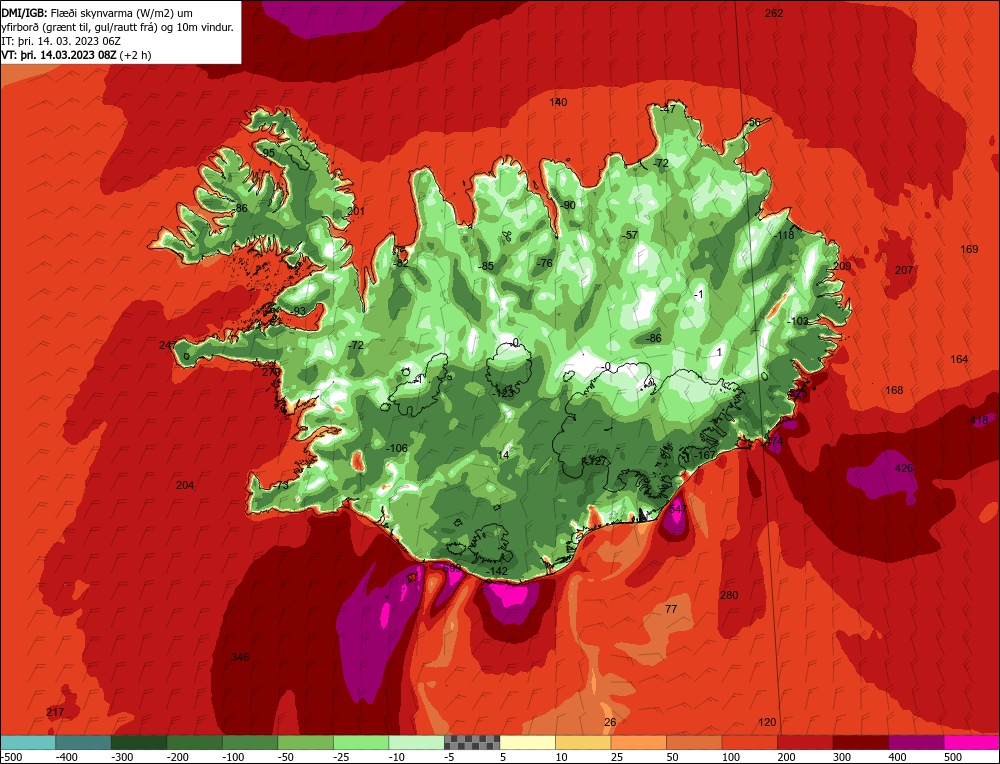1000x764 pixels.
Task: Pick the legend swatch between -200 and -100
Action: coord(195,742)
